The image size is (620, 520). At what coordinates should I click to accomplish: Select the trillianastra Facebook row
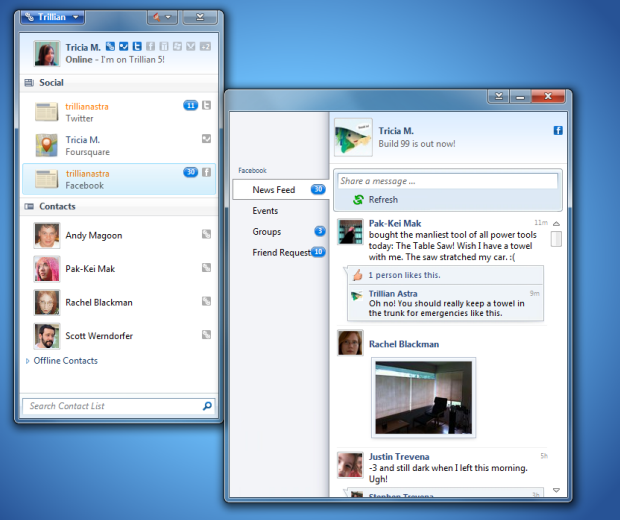[x=119, y=179]
